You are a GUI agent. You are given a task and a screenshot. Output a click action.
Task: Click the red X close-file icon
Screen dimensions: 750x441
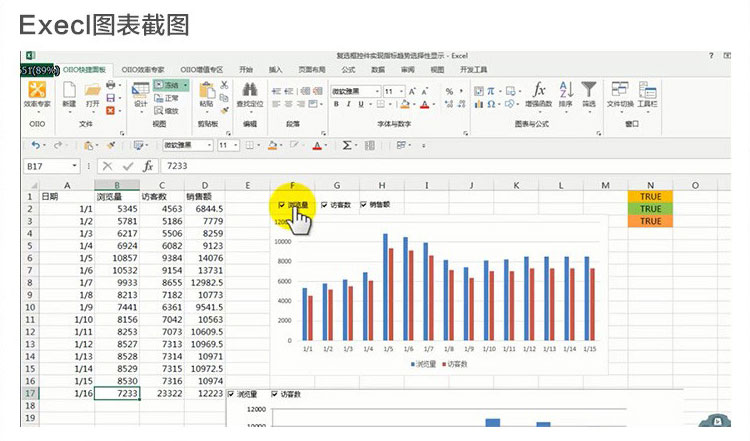click(x=110, y=110)
